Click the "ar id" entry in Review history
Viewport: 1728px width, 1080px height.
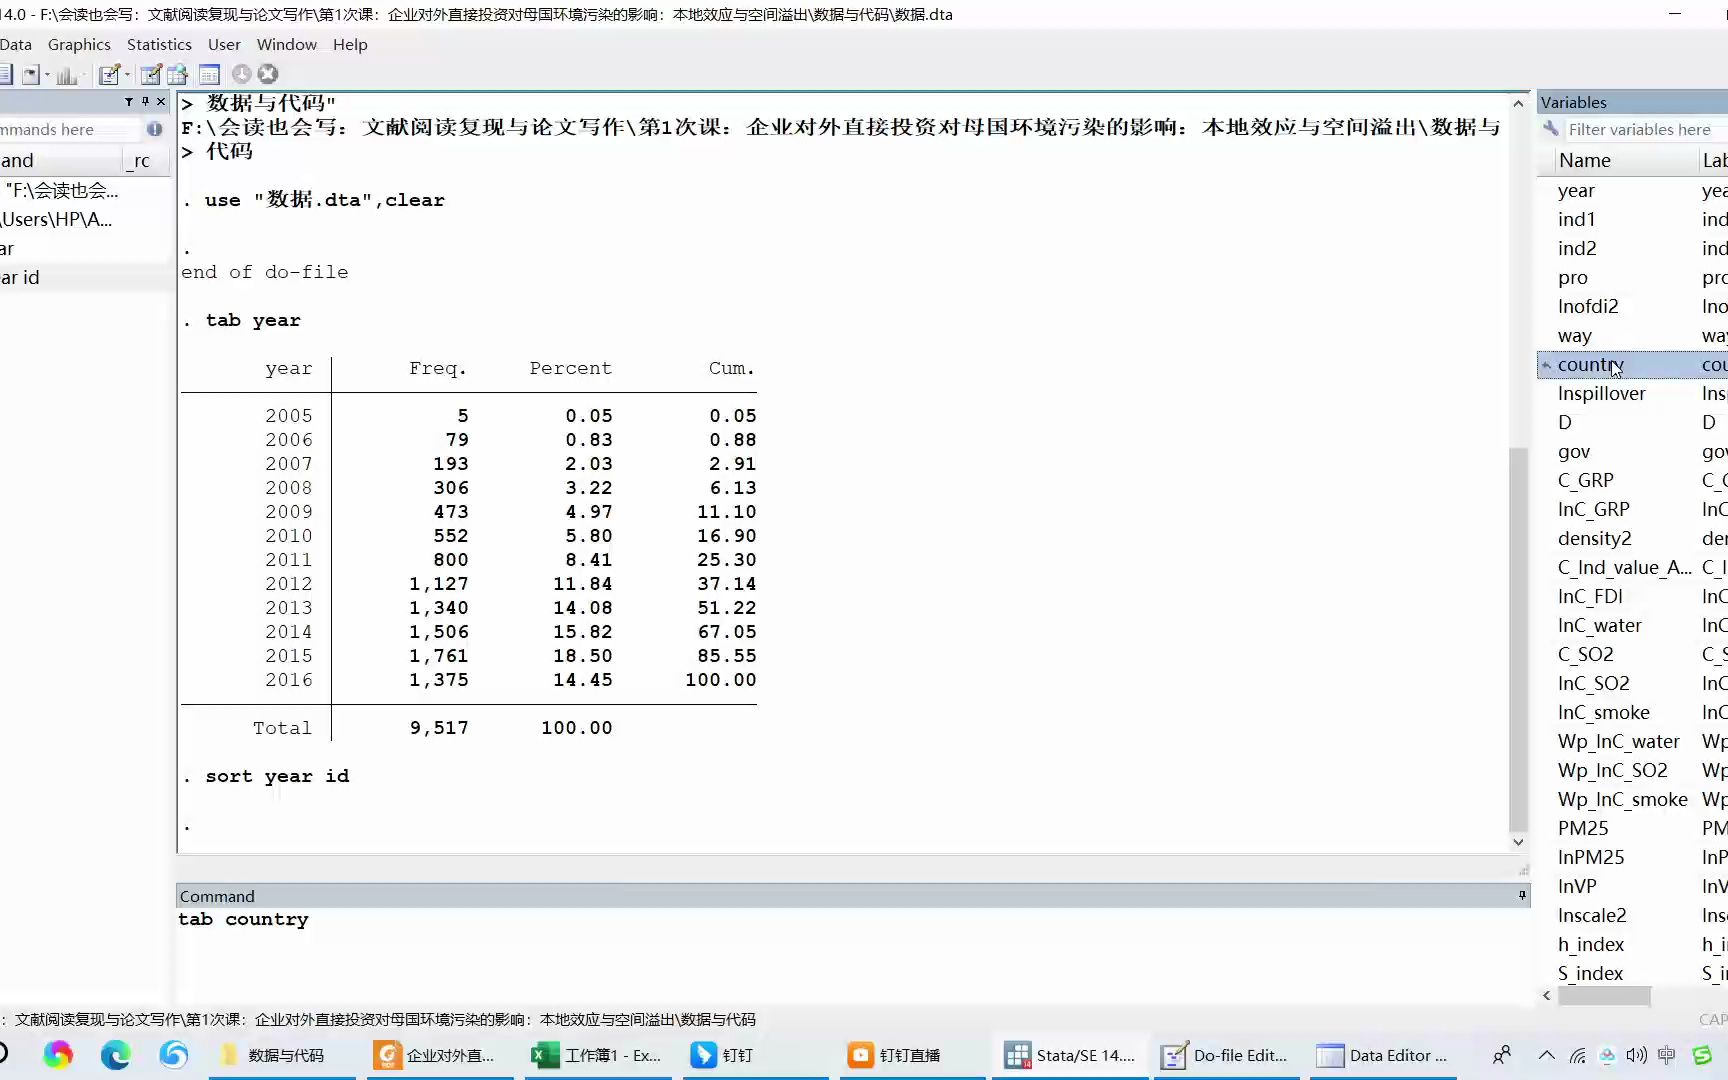(85, 277)
